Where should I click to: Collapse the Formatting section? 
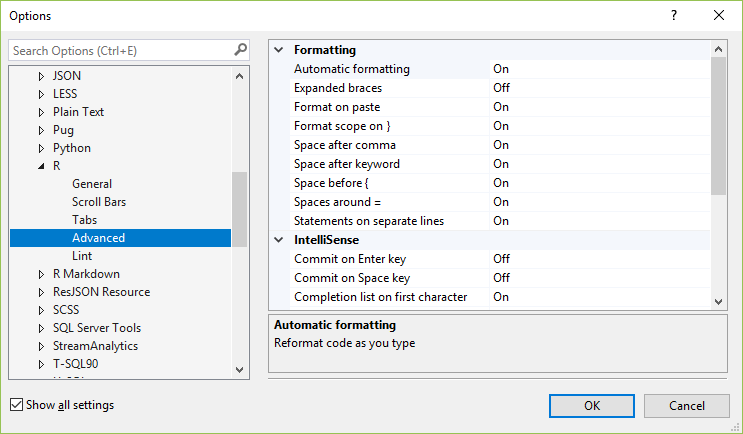278,50
